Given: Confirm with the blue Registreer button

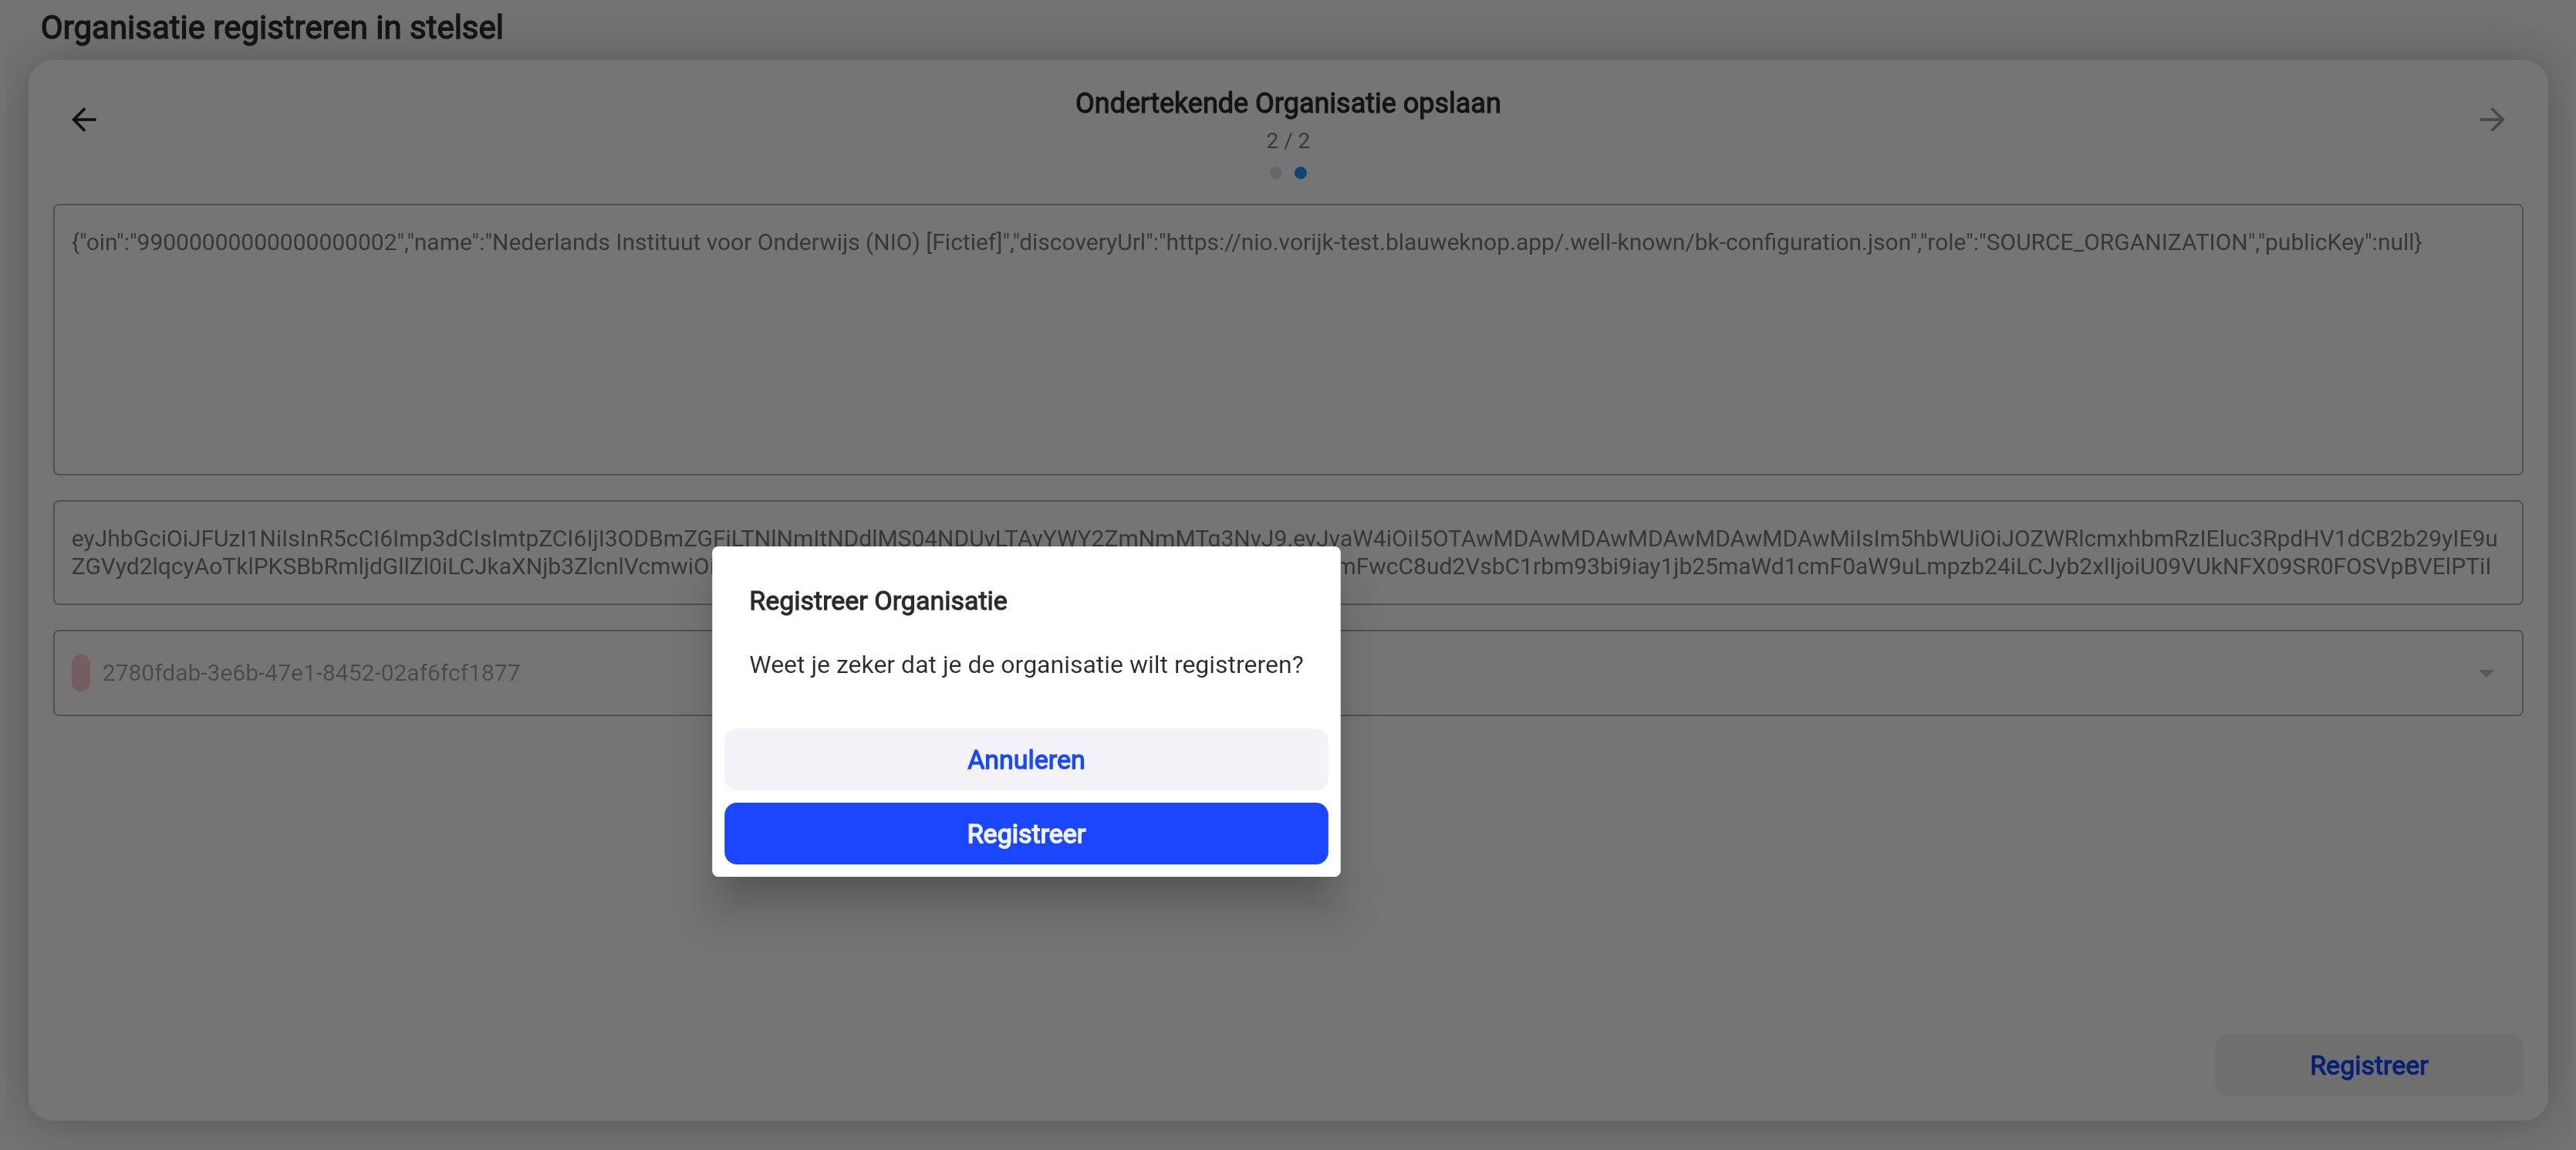Looking at the screenshot, I should tap(1025, 833).
